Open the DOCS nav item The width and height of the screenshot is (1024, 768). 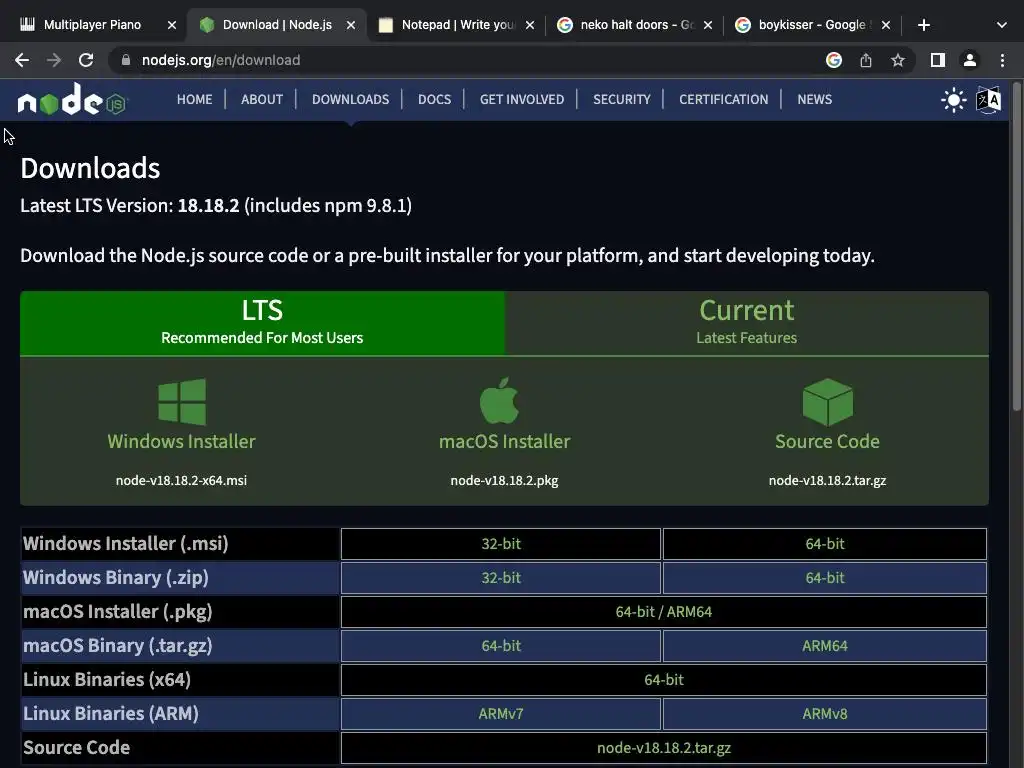[x=434, y=99]
